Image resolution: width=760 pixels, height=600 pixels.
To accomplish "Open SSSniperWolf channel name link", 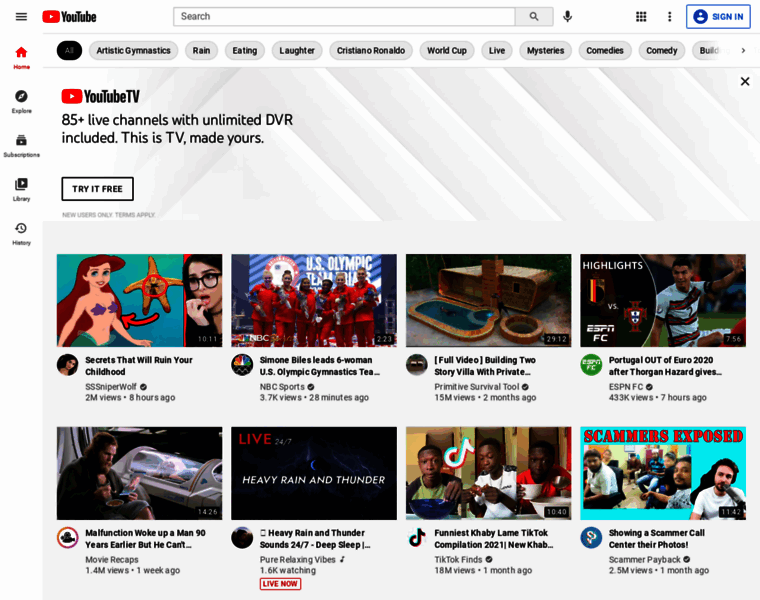I will coord(111,387).
